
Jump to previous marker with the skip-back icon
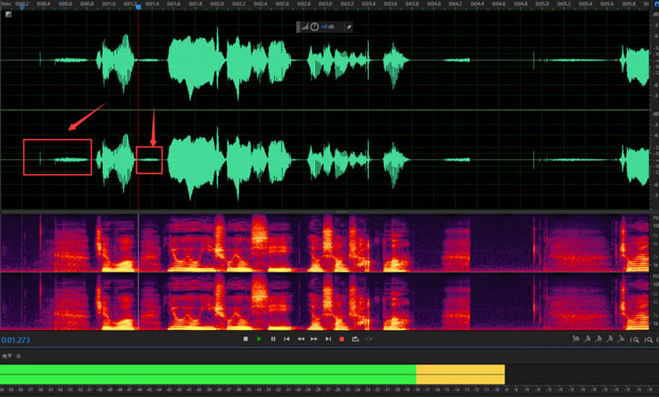point(287,339)
